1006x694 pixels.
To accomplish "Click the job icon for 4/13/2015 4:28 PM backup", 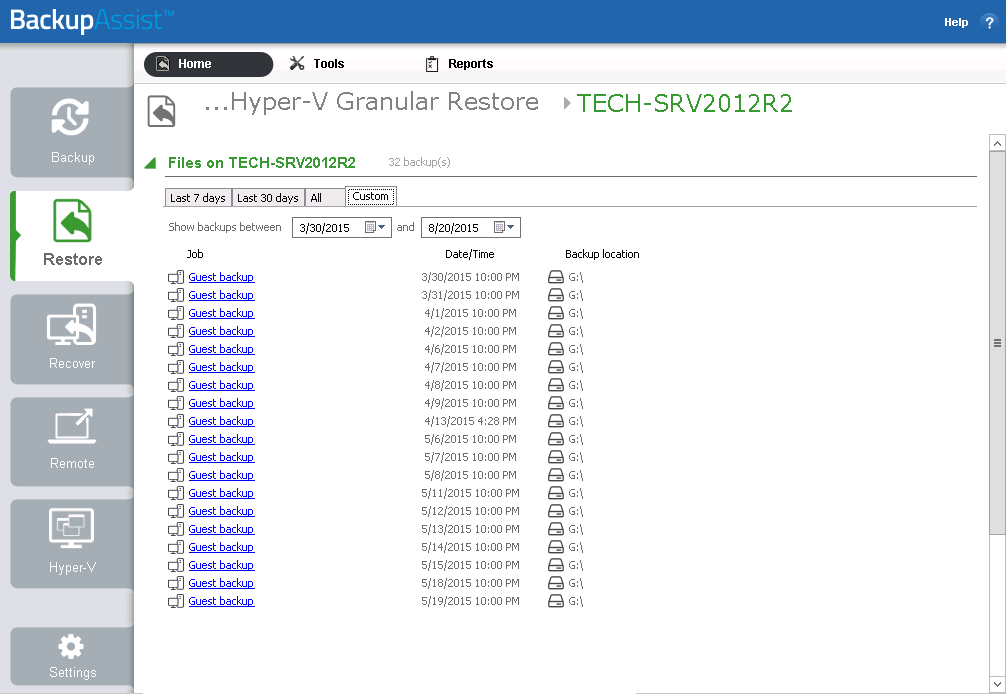I will point(176,421).
